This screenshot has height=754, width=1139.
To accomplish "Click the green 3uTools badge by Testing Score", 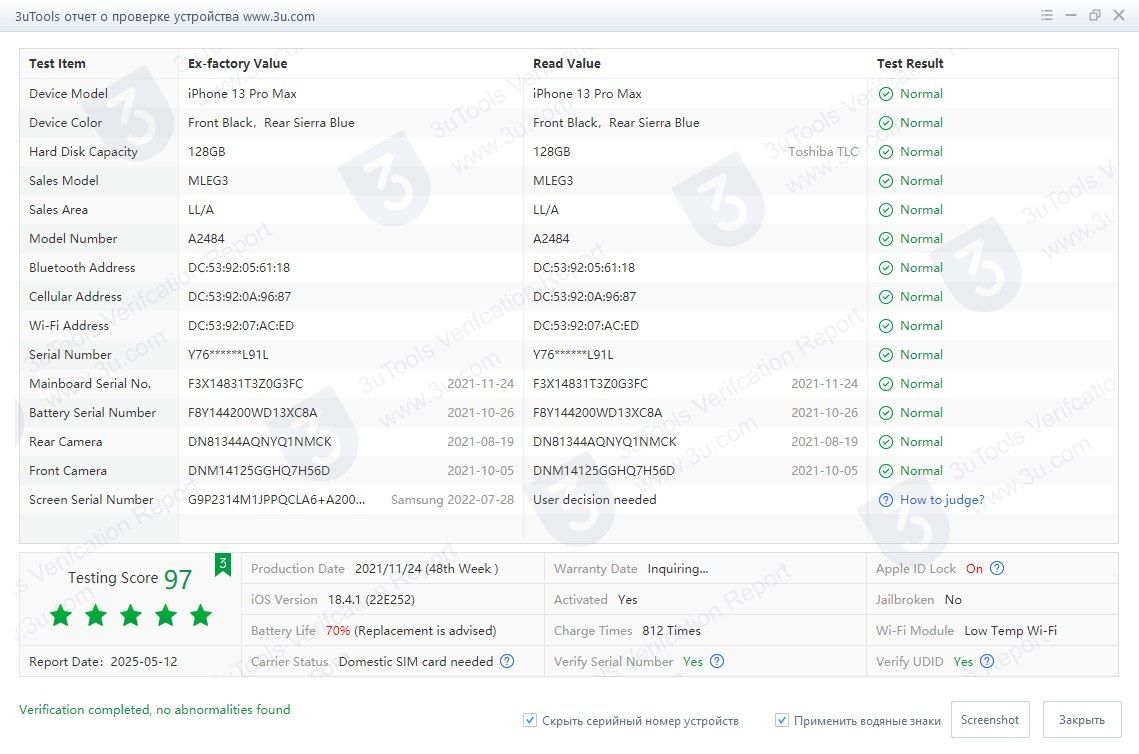I will point(222,564).
